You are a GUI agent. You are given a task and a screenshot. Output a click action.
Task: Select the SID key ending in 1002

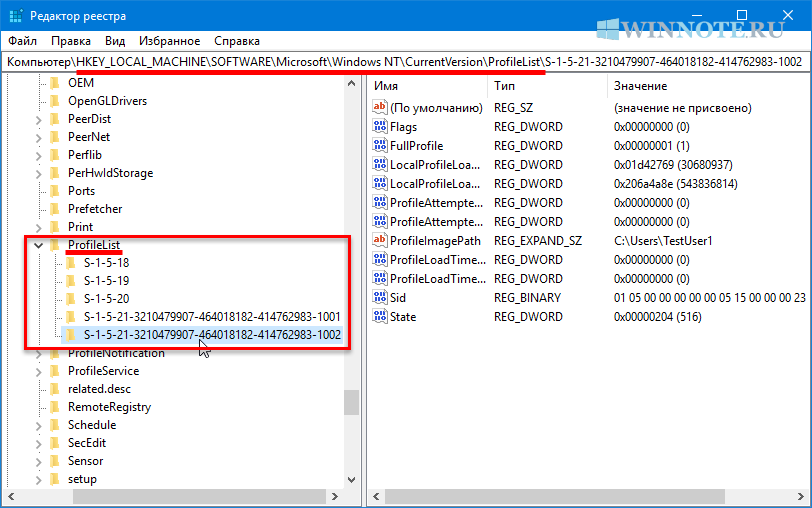click(212, 335)
